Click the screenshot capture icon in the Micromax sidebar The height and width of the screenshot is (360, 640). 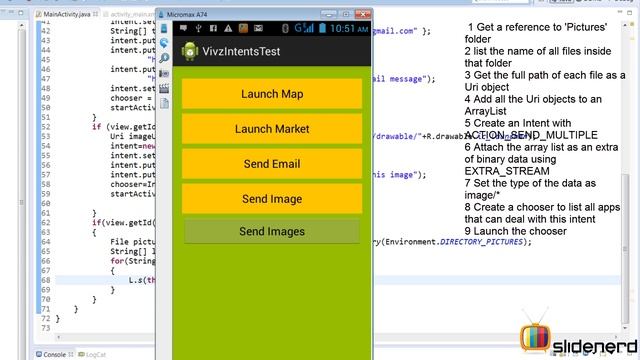(x=164, y=73)
